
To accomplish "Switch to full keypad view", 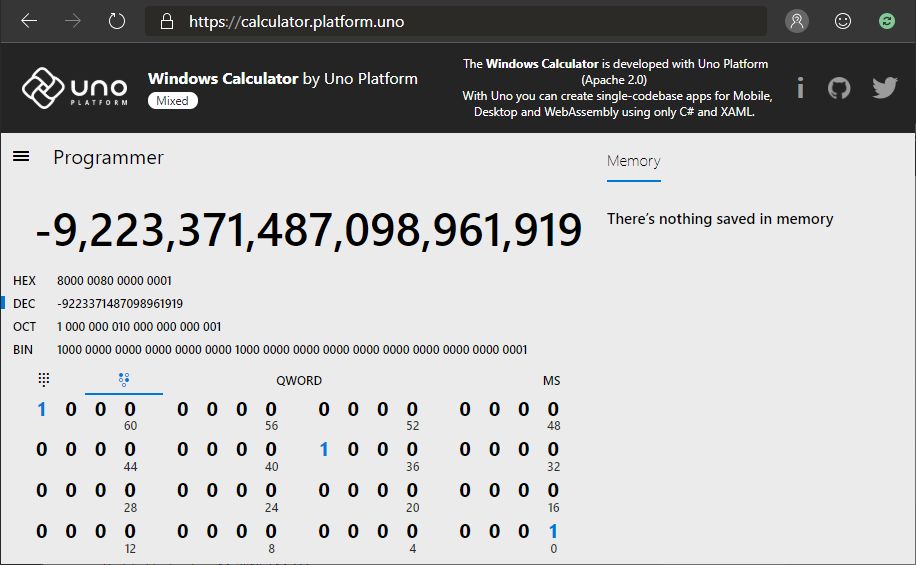I will coord(44,380).
